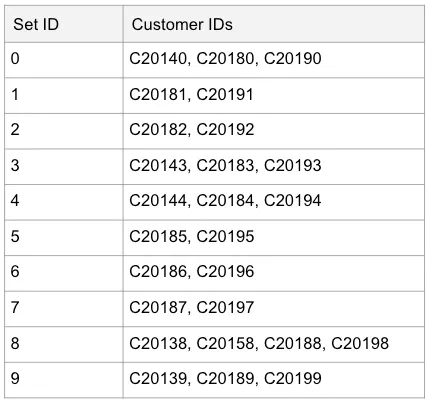Click the Set ID column header

pyautogui.click(x=64, y=24)
